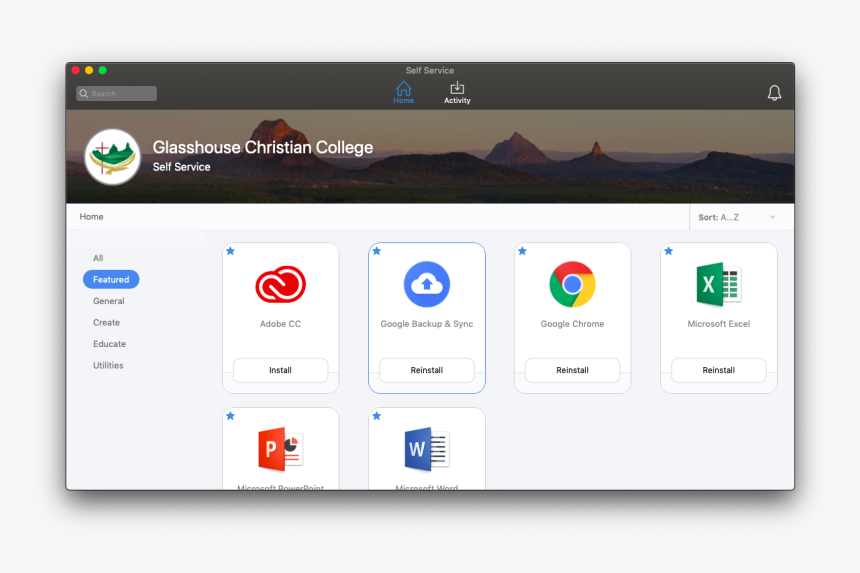The image size is (860, 573).
Task: Focus the Search input field
Action: click(116, 94)
